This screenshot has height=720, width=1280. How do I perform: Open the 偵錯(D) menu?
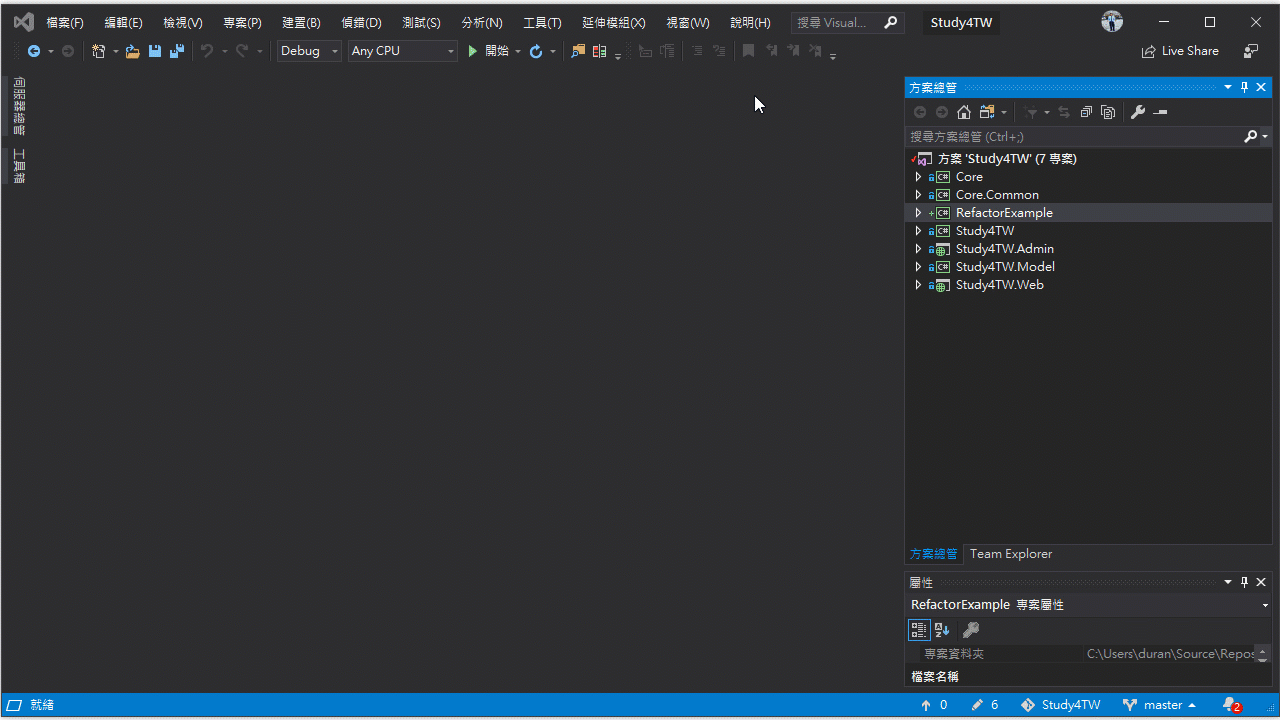tap(361, 22)
